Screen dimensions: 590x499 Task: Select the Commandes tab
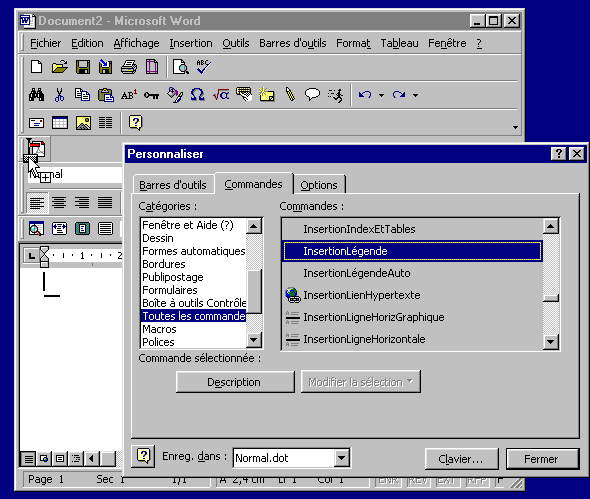(253, 184)
